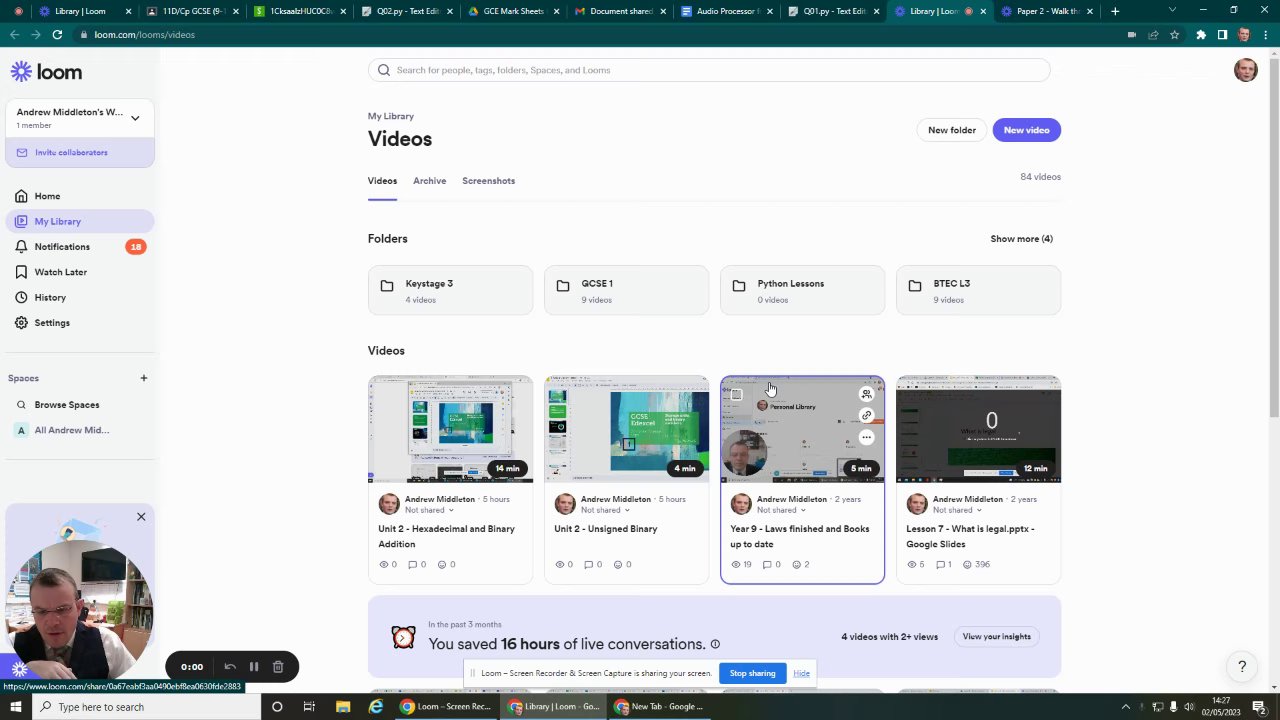The image size is (1280, 720).
Task: Reload the page with the refresh icon
Action: pos(57,34)
